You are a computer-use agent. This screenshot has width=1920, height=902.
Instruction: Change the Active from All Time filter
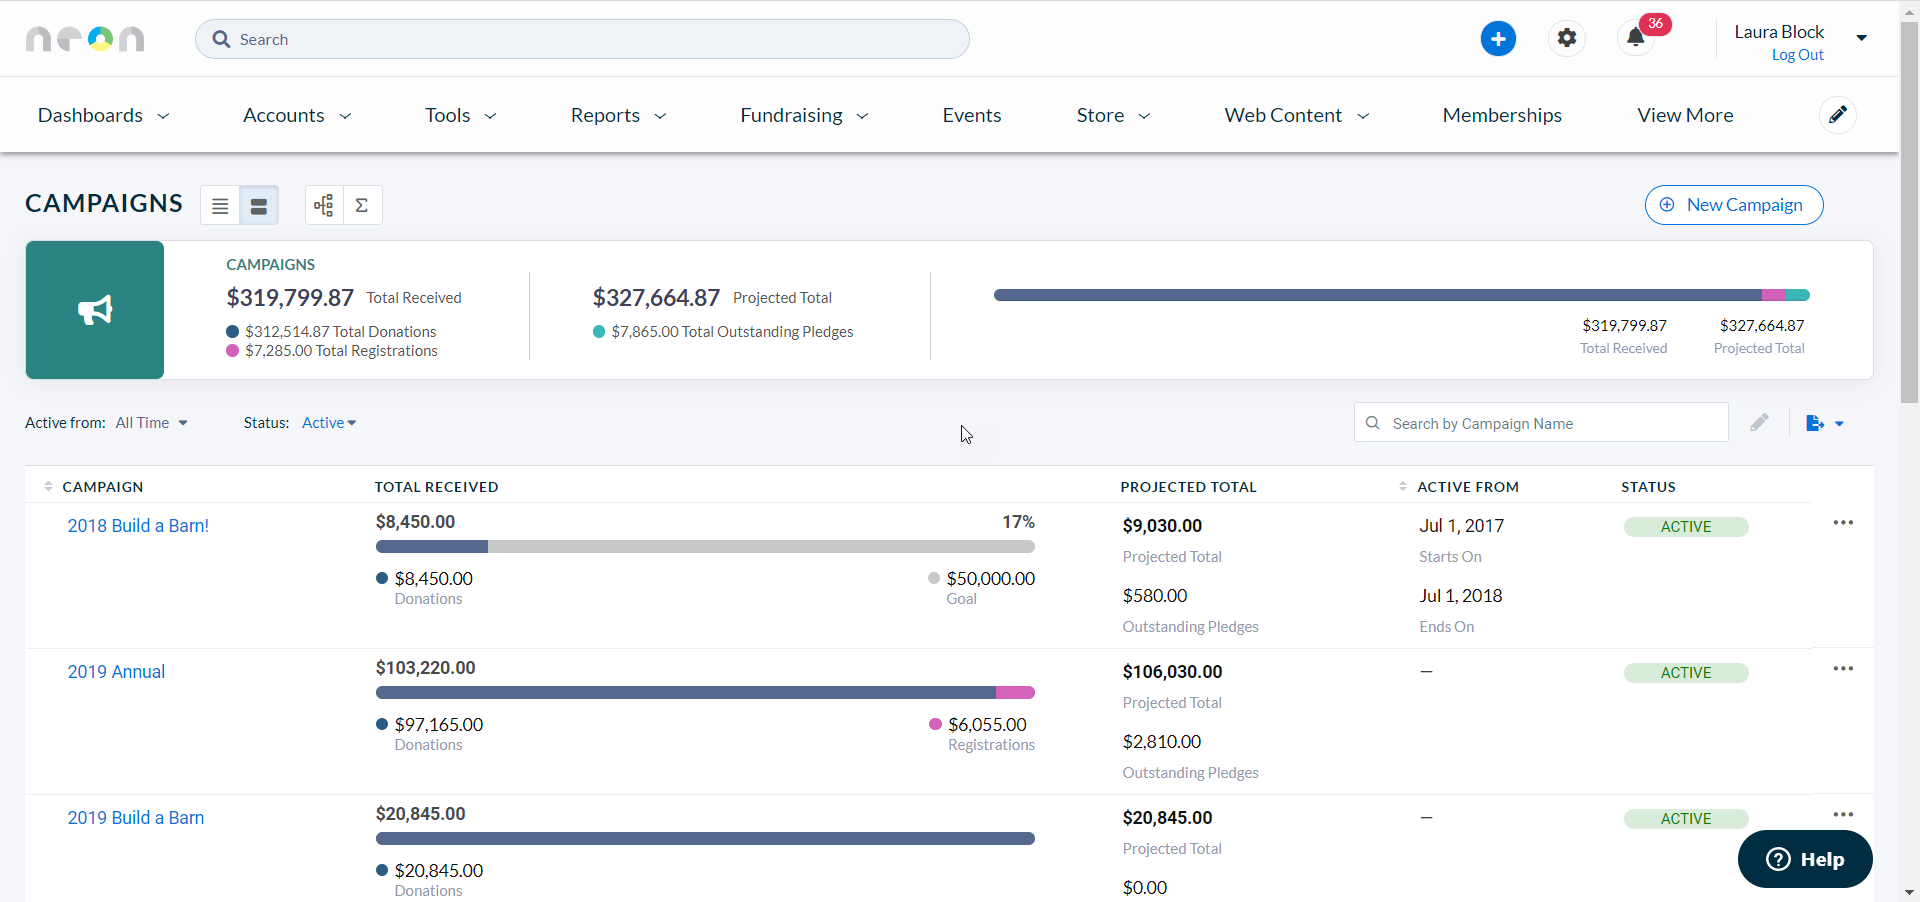pyautogui.click(x=152, y=423)
